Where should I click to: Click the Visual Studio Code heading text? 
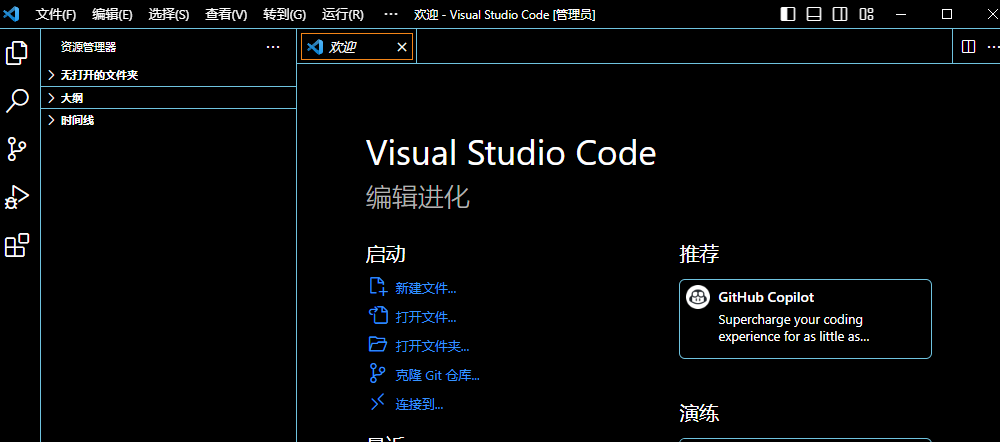tap(511, 153)
